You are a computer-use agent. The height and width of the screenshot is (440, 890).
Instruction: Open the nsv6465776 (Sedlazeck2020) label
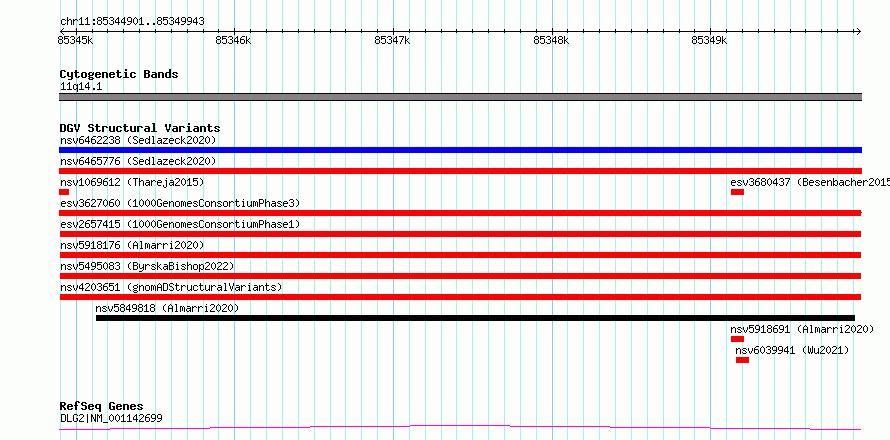[138, 161]
